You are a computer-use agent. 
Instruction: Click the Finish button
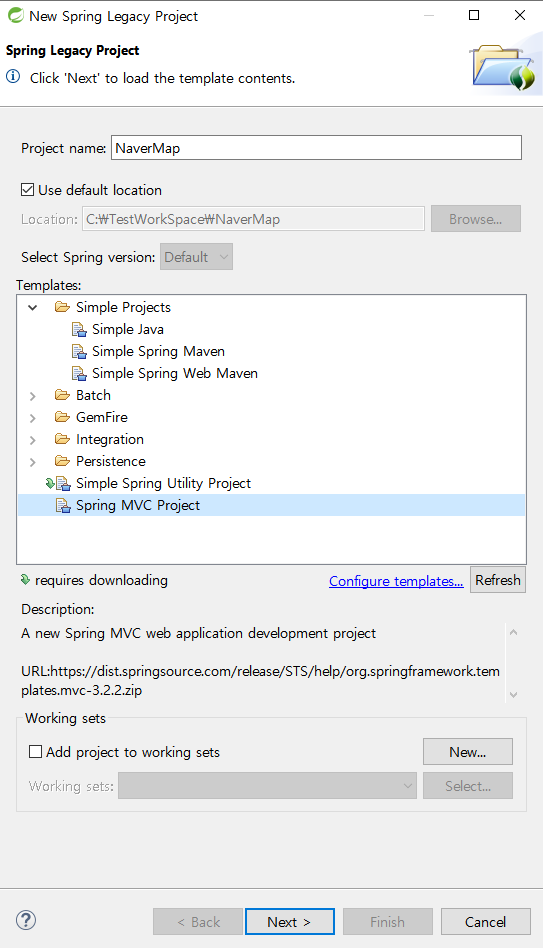[x=388, y=921]
